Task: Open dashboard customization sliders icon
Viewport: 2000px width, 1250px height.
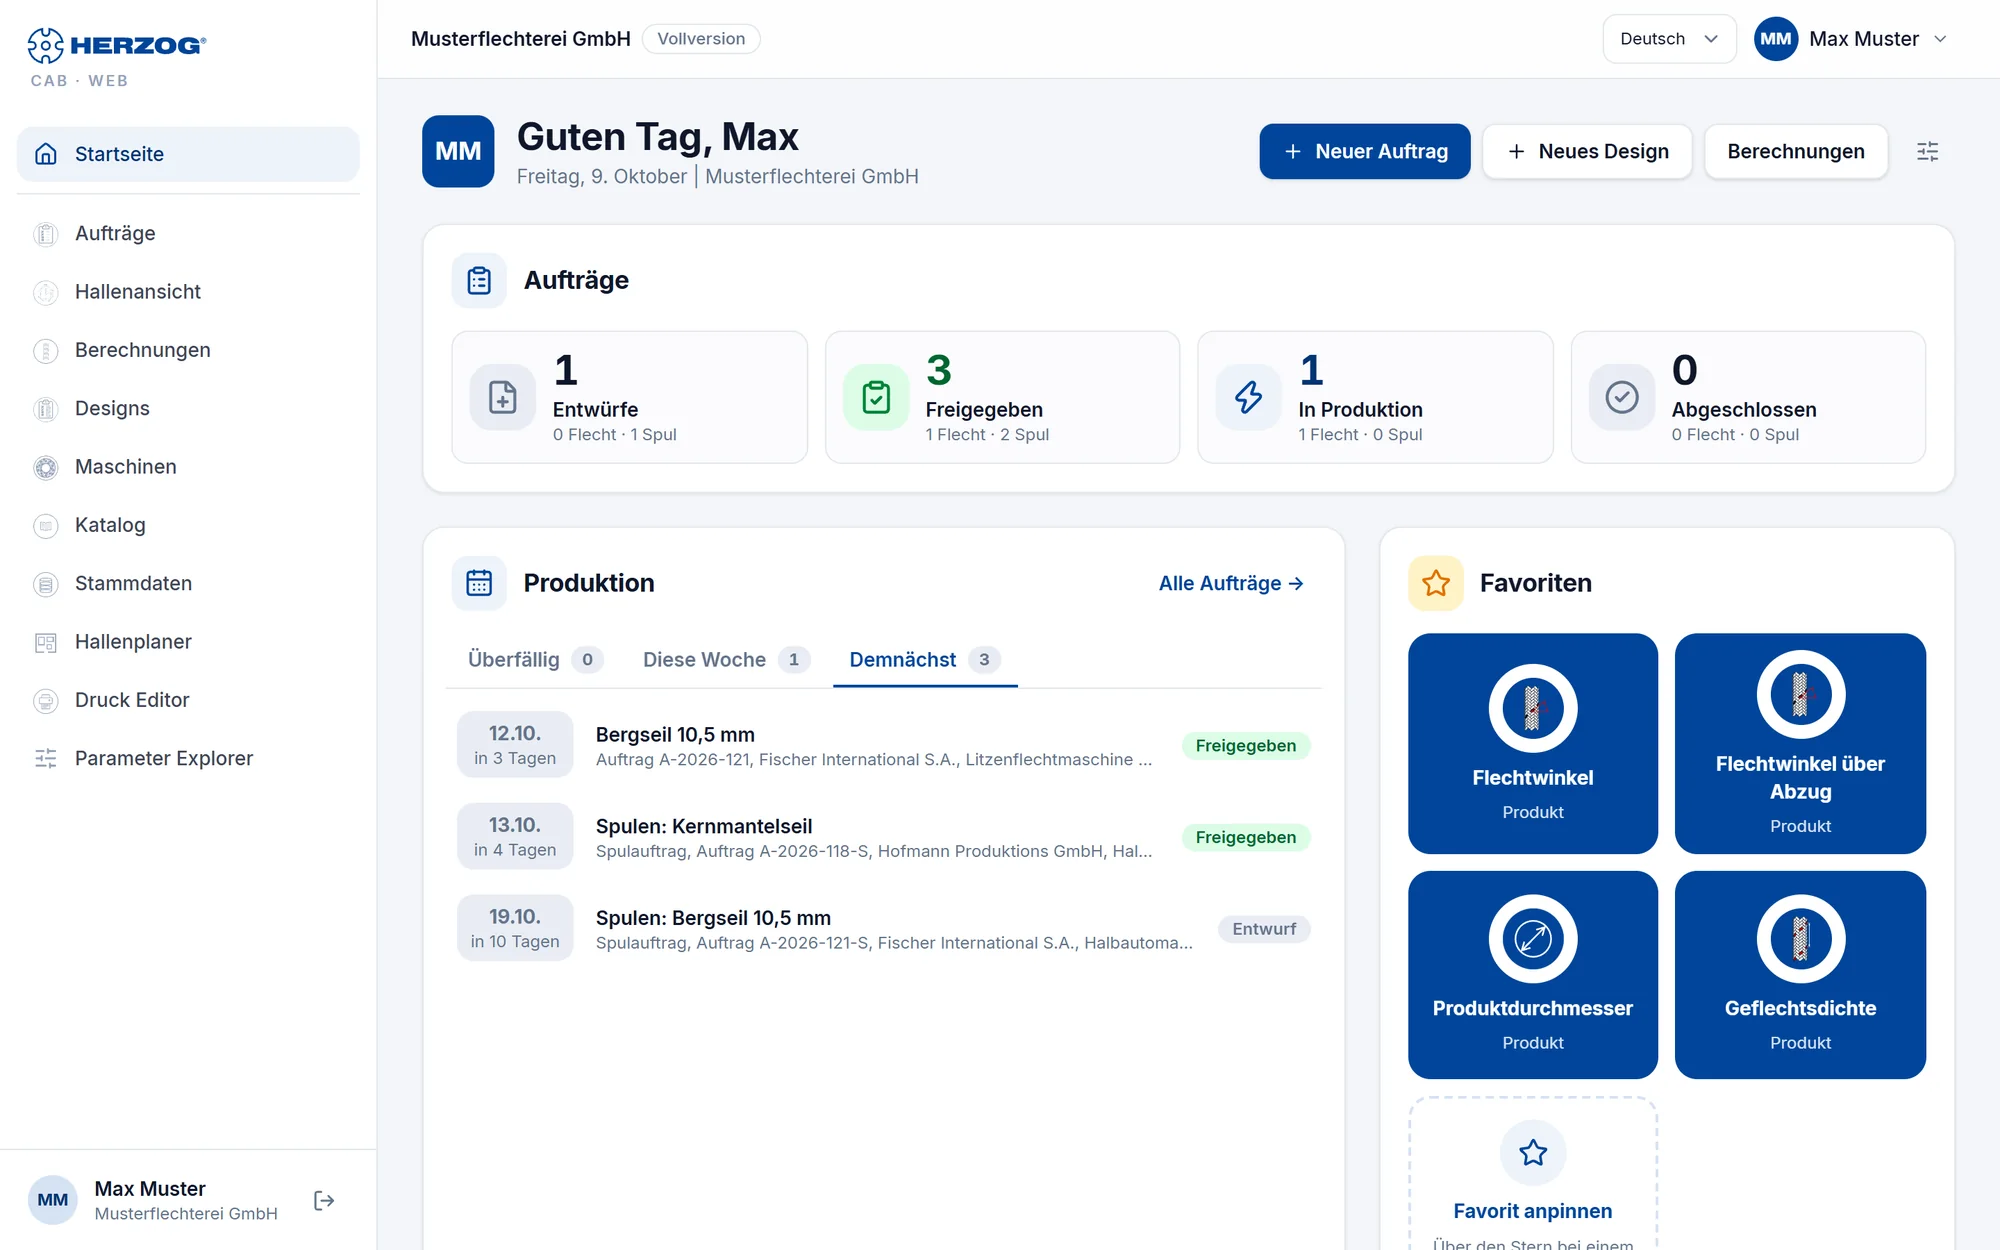Action: [x=1927, y=151]
